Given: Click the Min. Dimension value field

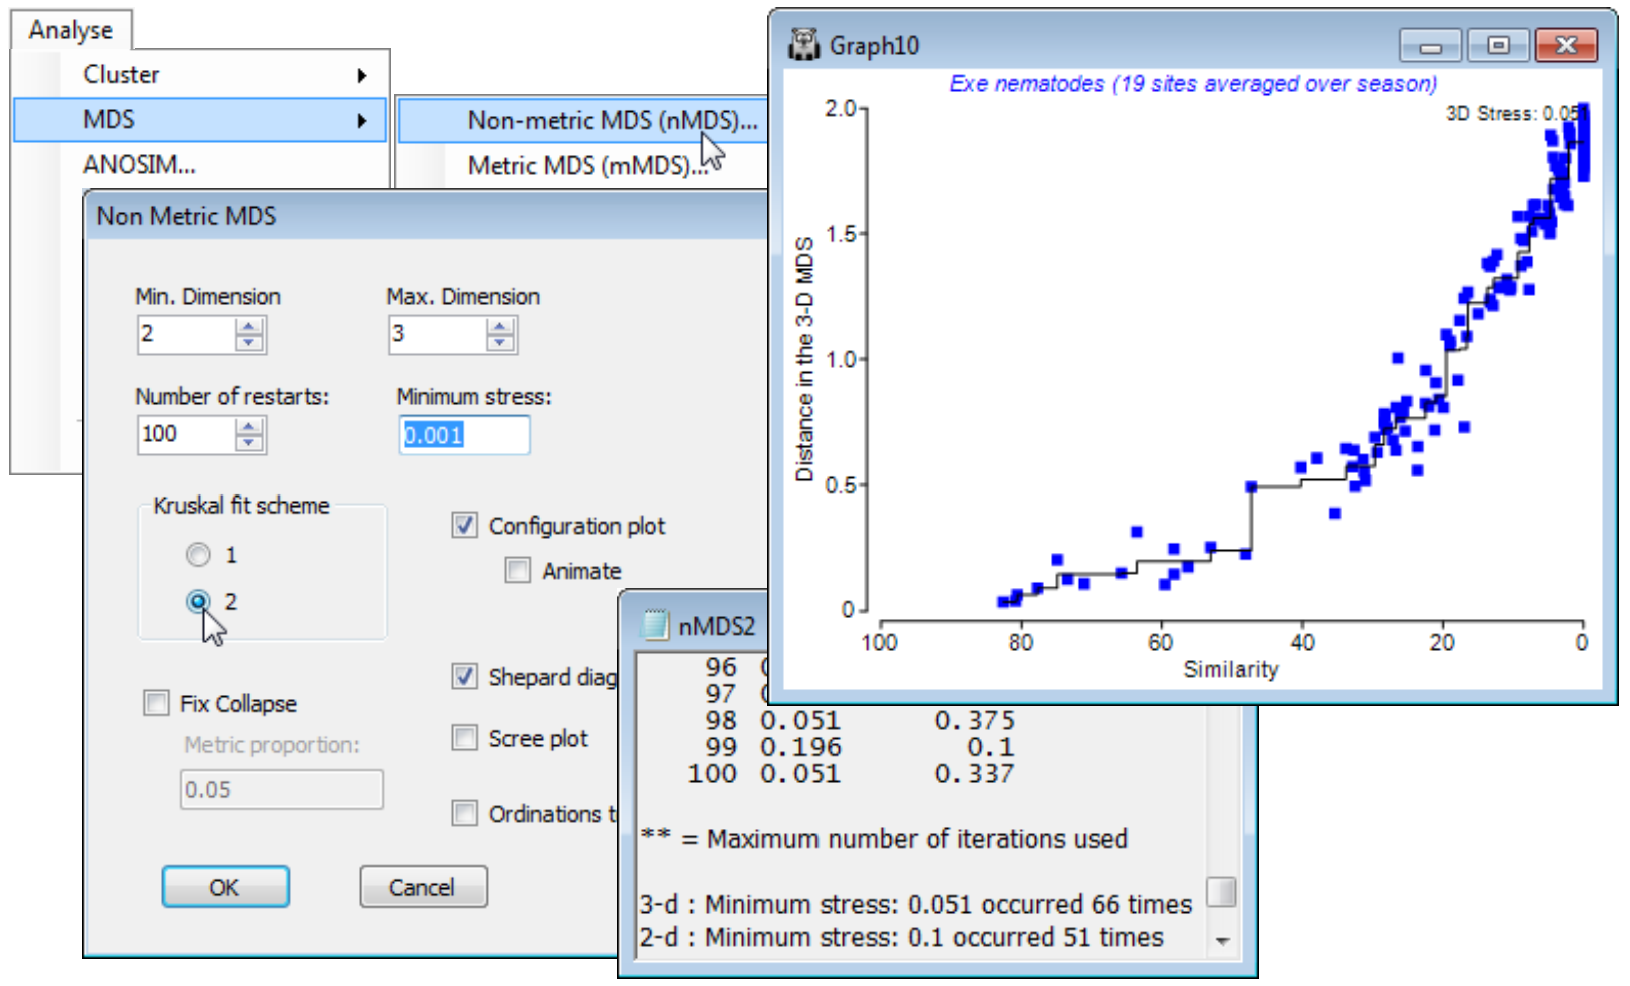Looking at the screenshot, I should pos(187,334).
